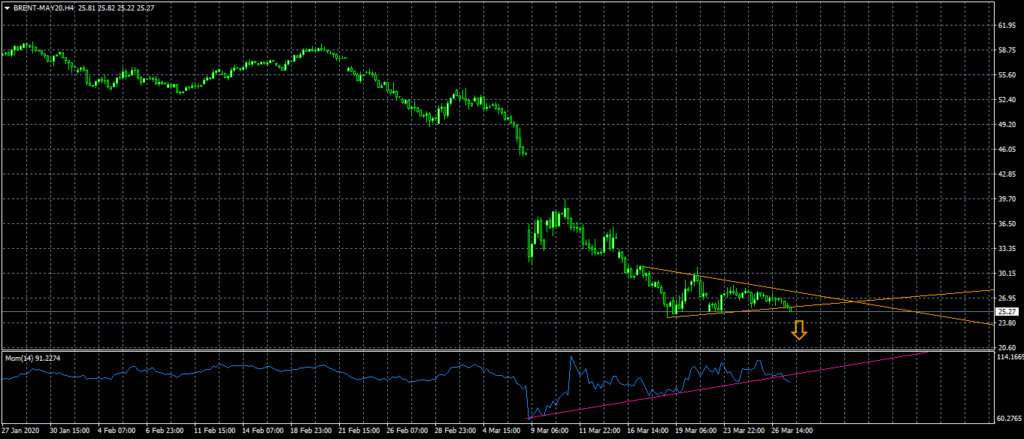Screen dimensions: 1024x439
Task: Click the 114.1665 momentum scale value
Action: tap(1010, 357)
